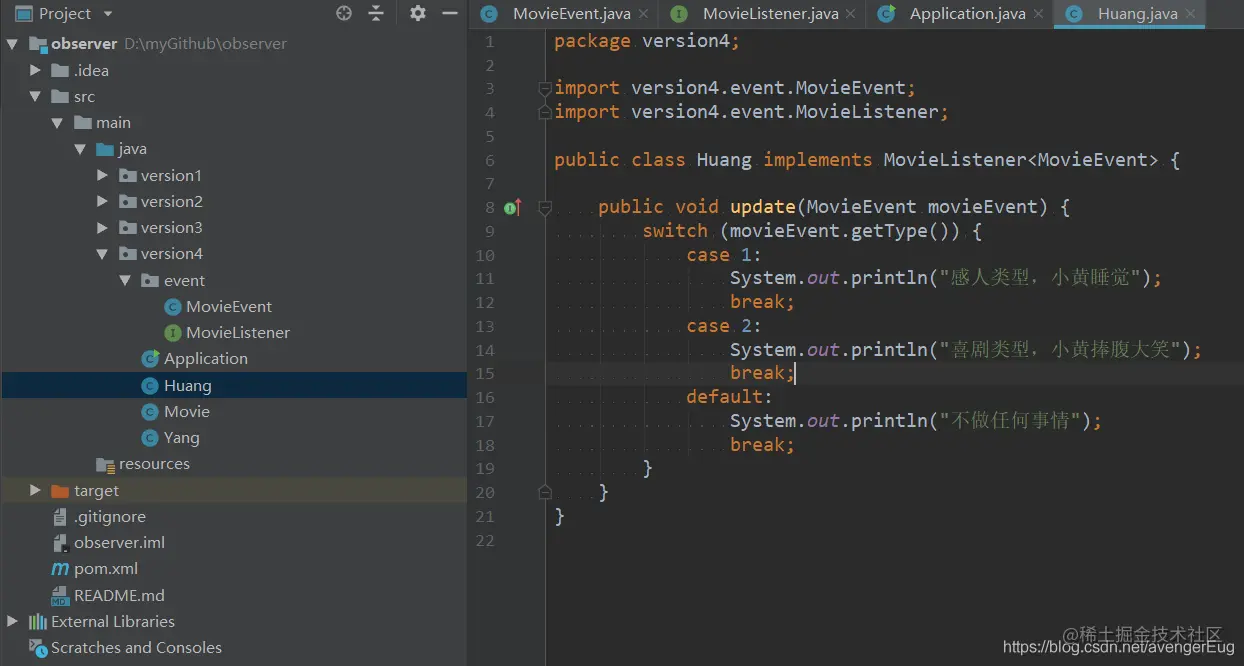Click the 'implements' keyword on line 6
The width and height of the screenshot is (1244, 666).
pyautogui.click(x=818, y=160)
